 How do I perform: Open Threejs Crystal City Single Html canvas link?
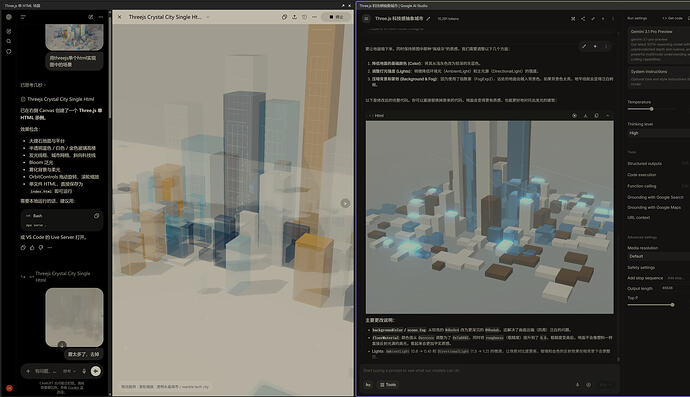tap(58, 99)
